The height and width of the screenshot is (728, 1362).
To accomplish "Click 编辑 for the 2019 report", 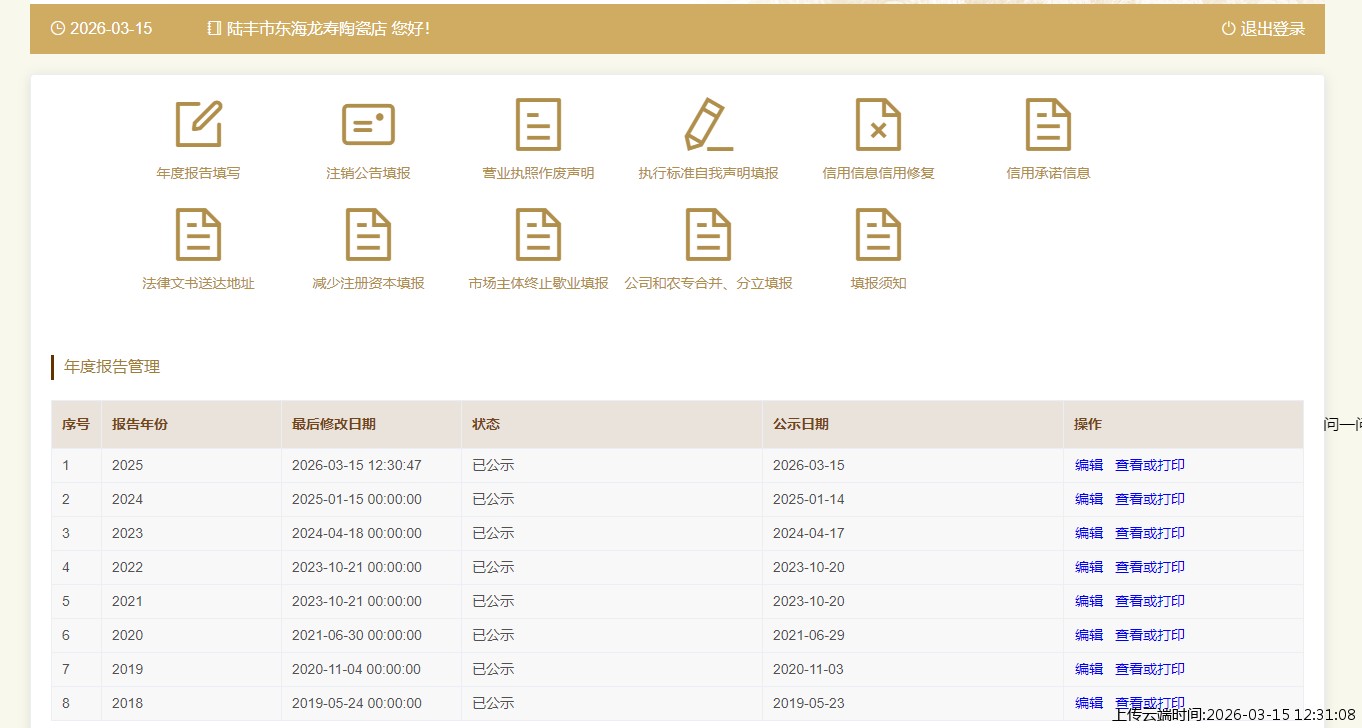I will 1088,669.
